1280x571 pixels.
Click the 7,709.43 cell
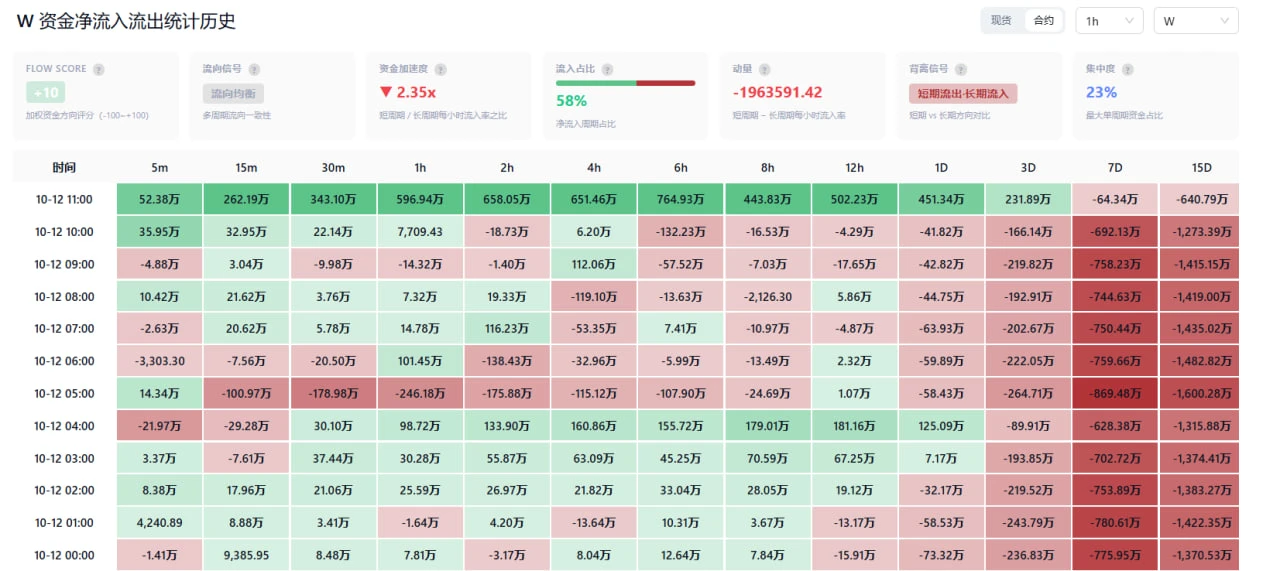click(420, 231)
